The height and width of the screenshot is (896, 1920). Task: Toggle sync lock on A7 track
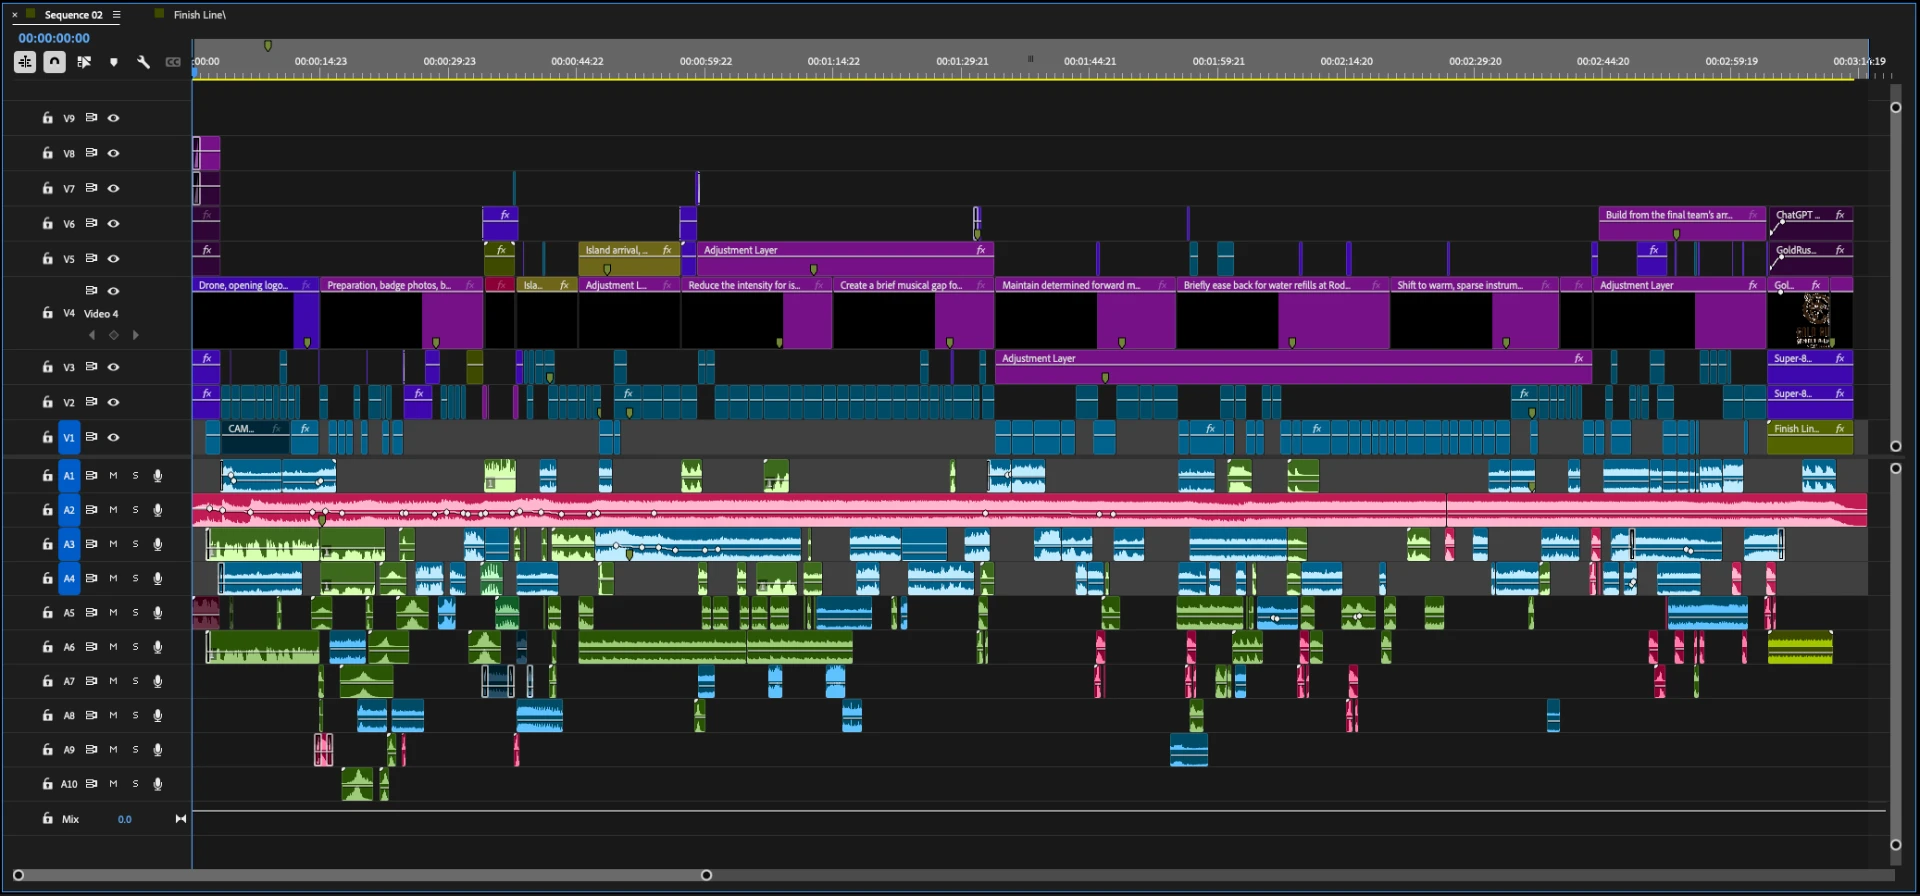(91, 681)
